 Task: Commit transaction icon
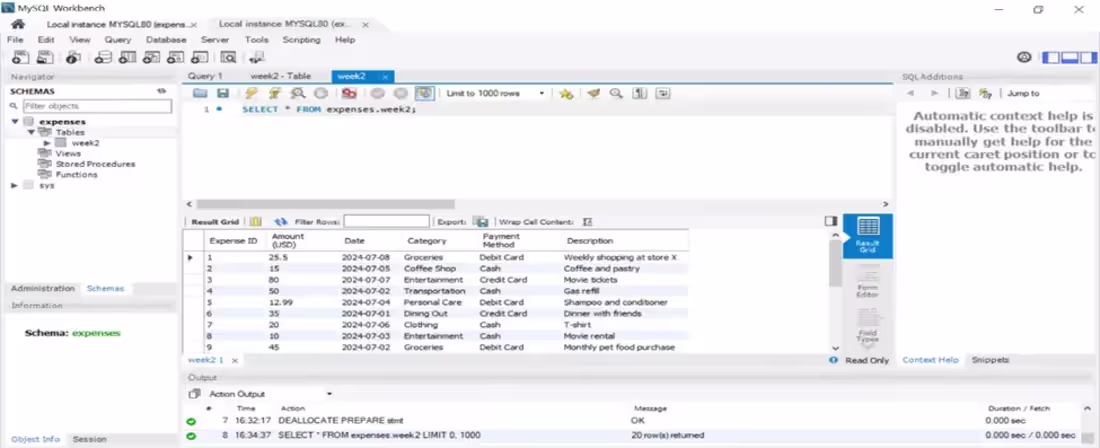point(377,93)
